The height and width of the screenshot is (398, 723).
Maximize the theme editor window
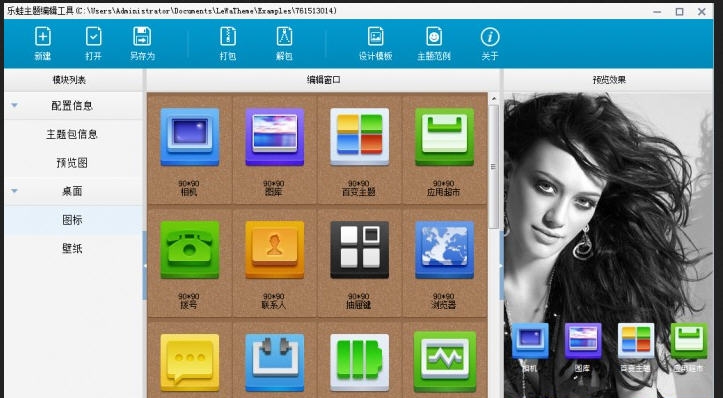(680, 12)
